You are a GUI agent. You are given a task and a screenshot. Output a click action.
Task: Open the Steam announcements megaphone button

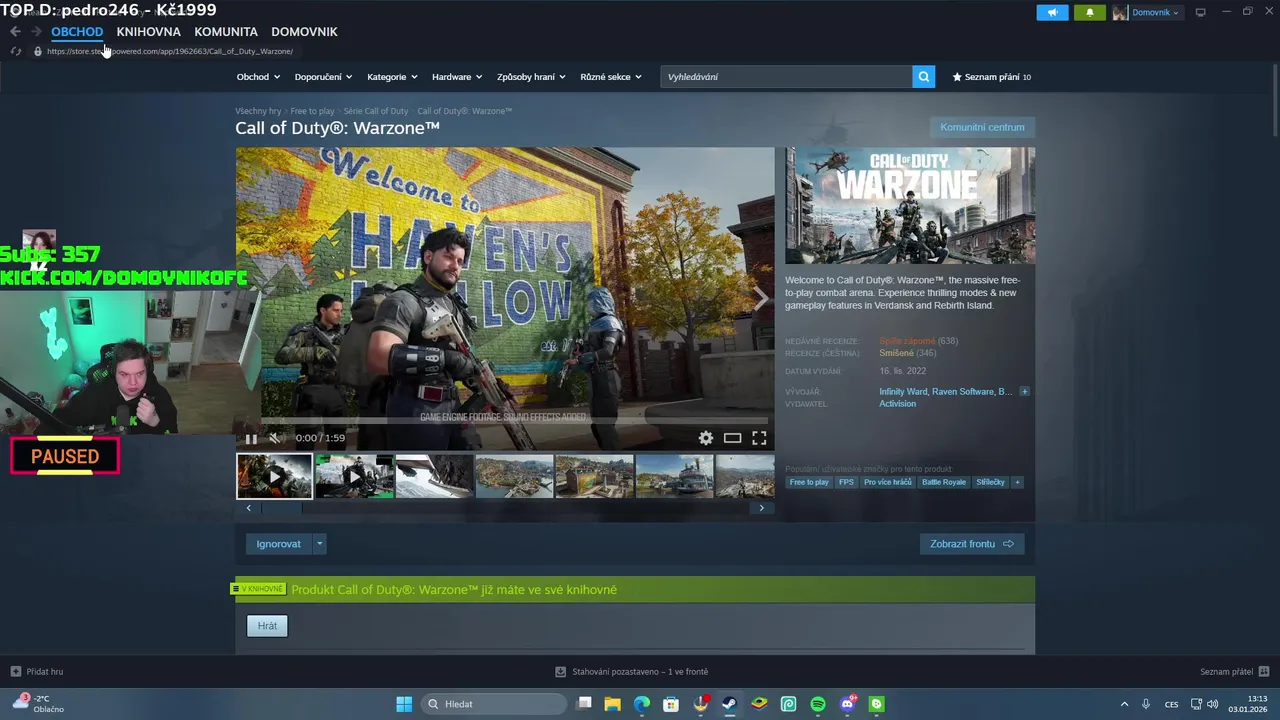(1052, 12)
